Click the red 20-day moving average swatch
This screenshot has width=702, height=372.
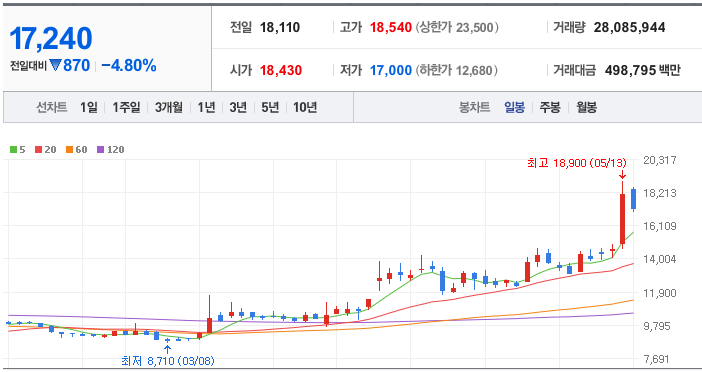[x=39, y=150]
